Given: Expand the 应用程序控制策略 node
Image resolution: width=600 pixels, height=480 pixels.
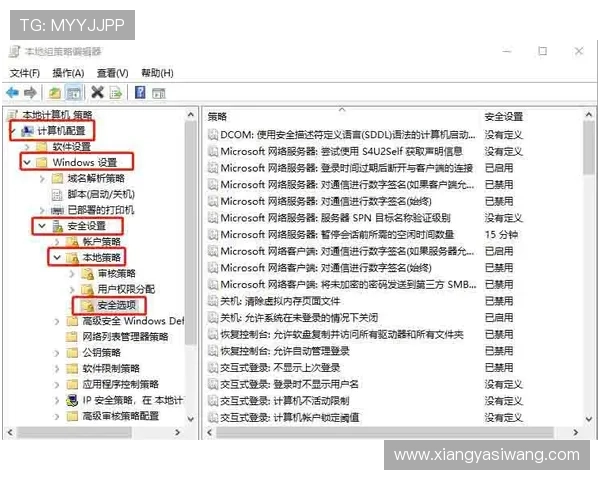Looking at the screenshot, I should [57, 384].
